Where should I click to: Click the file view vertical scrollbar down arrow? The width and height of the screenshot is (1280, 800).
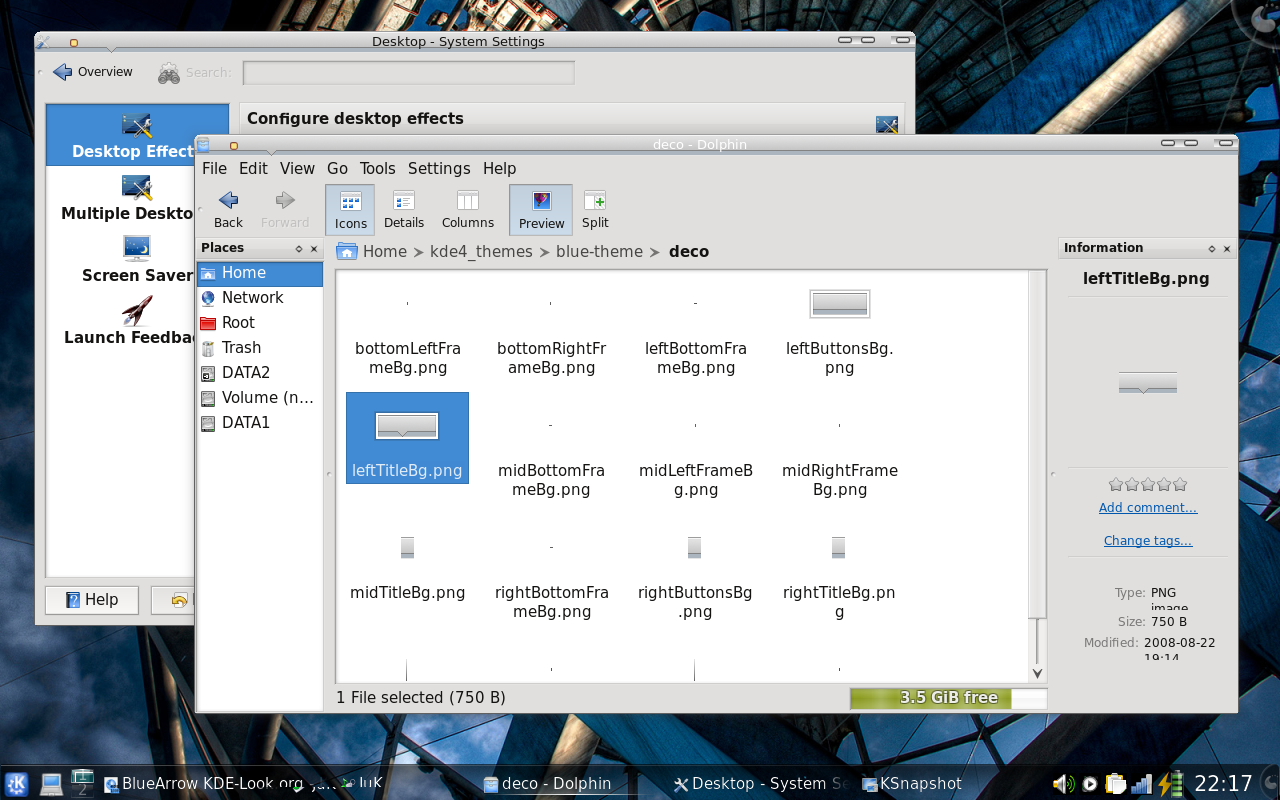pos(1037,674)
